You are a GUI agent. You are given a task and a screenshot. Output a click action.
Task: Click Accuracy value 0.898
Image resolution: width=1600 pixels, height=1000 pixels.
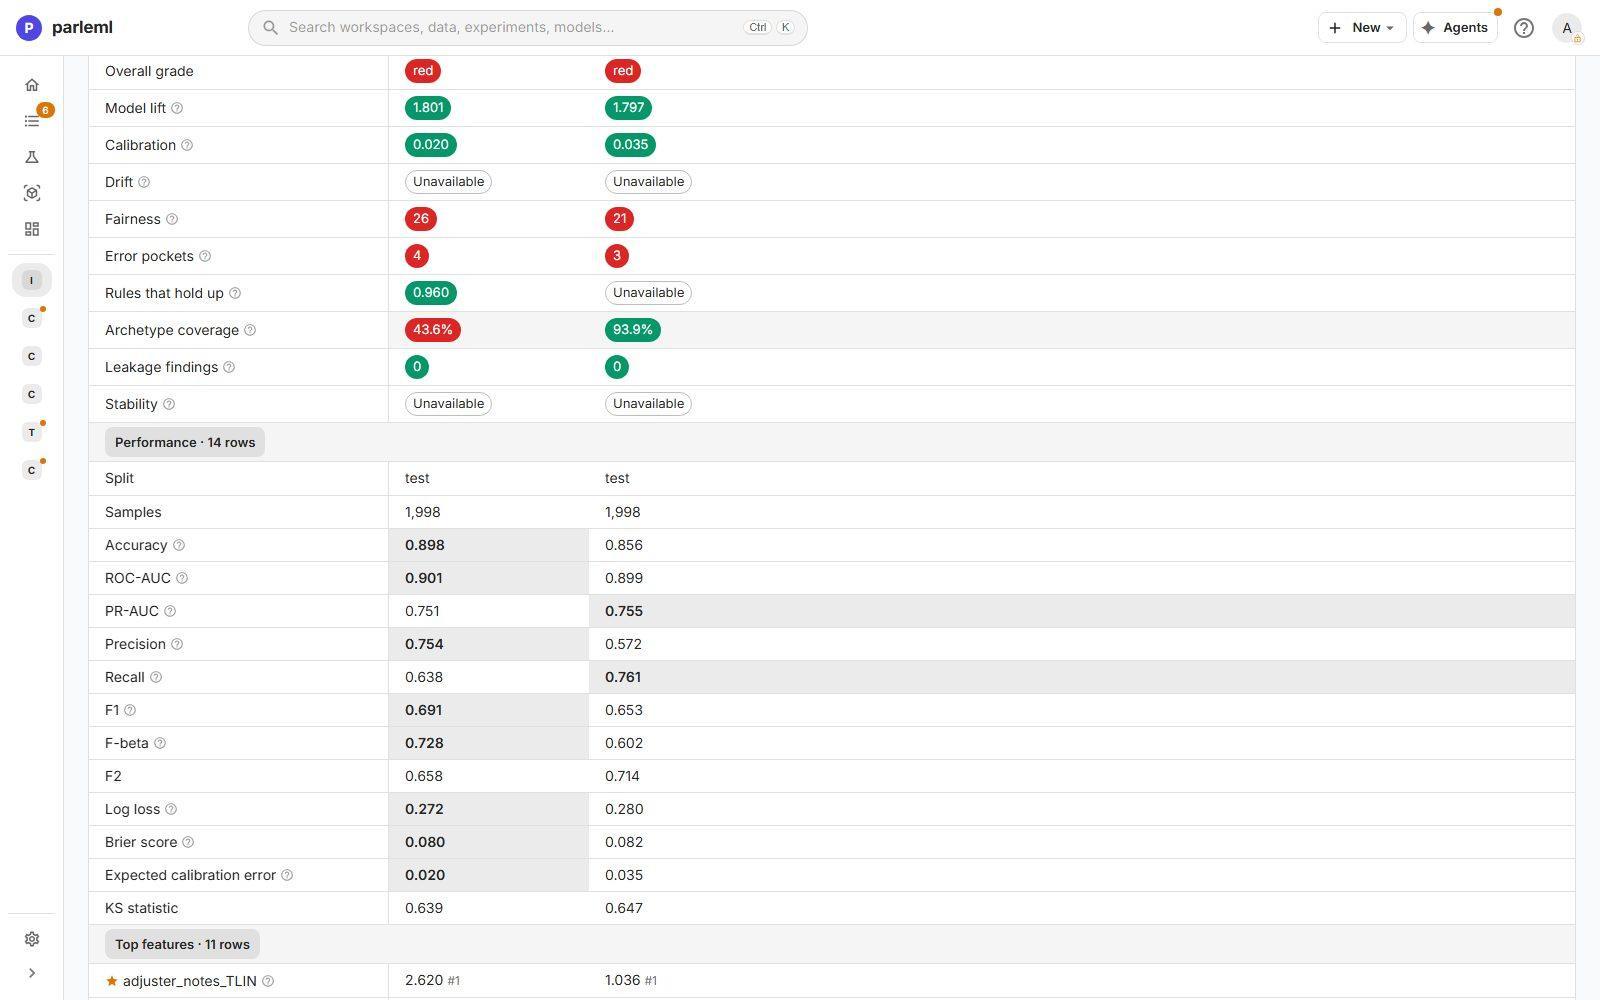coord(425,545)
